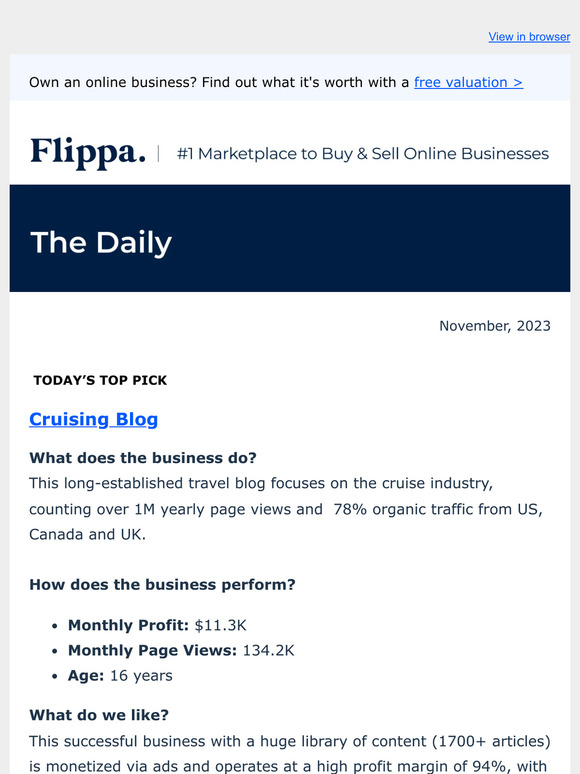This screenshot has height=774, width=580.
Task: Click the TODAY'S TOP PICK heading
Action: pos(100,380)
